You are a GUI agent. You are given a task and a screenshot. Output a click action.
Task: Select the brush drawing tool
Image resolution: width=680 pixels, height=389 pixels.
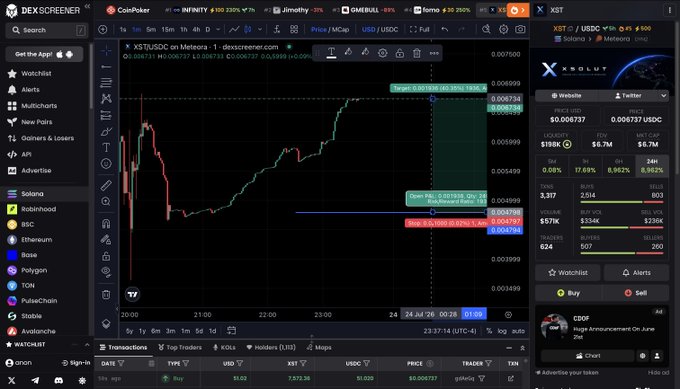point(106,131)
